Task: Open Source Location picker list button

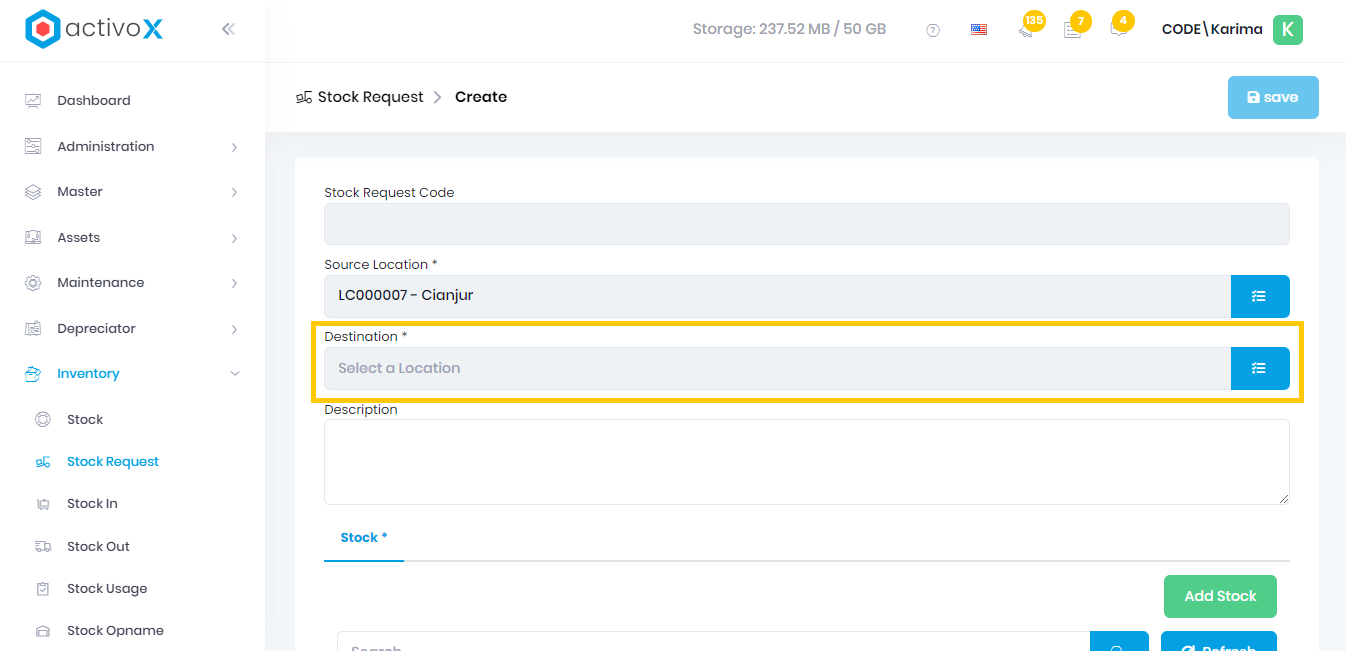Action: click(1259, 297)
